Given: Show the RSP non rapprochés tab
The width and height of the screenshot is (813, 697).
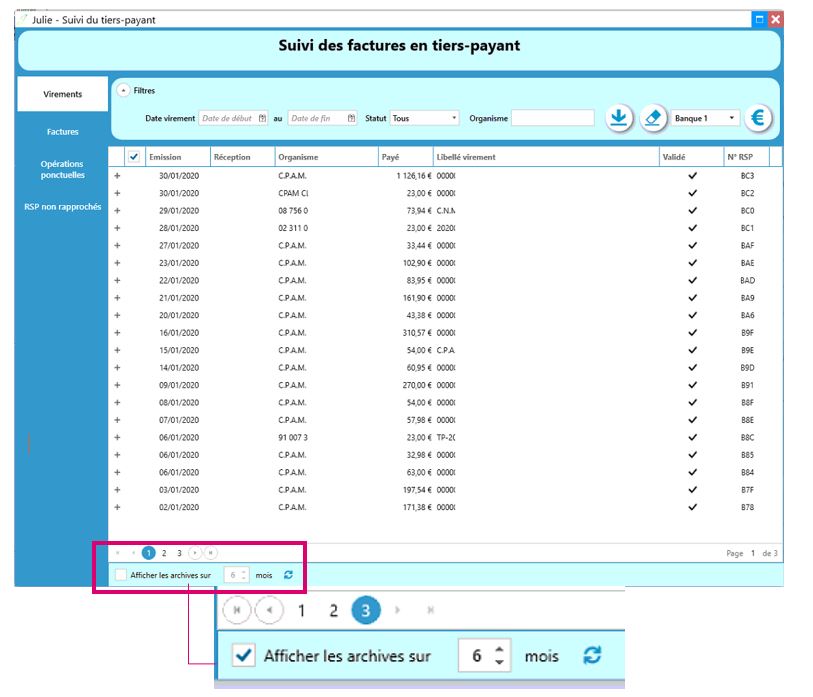Looking at the screenshot, I should click(x=63, y=206).
